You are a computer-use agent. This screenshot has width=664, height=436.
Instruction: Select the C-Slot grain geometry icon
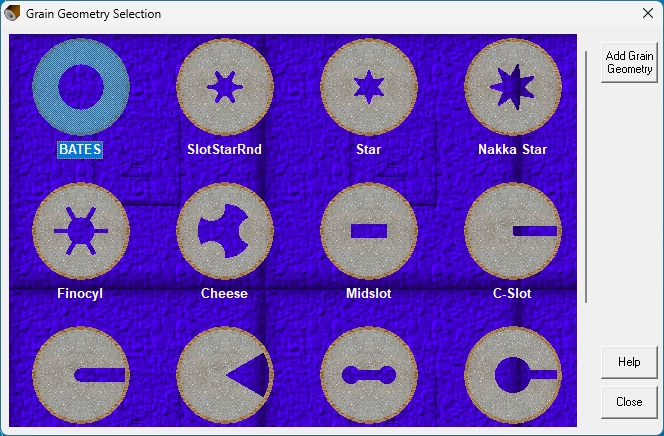click(x=513, y=231)
